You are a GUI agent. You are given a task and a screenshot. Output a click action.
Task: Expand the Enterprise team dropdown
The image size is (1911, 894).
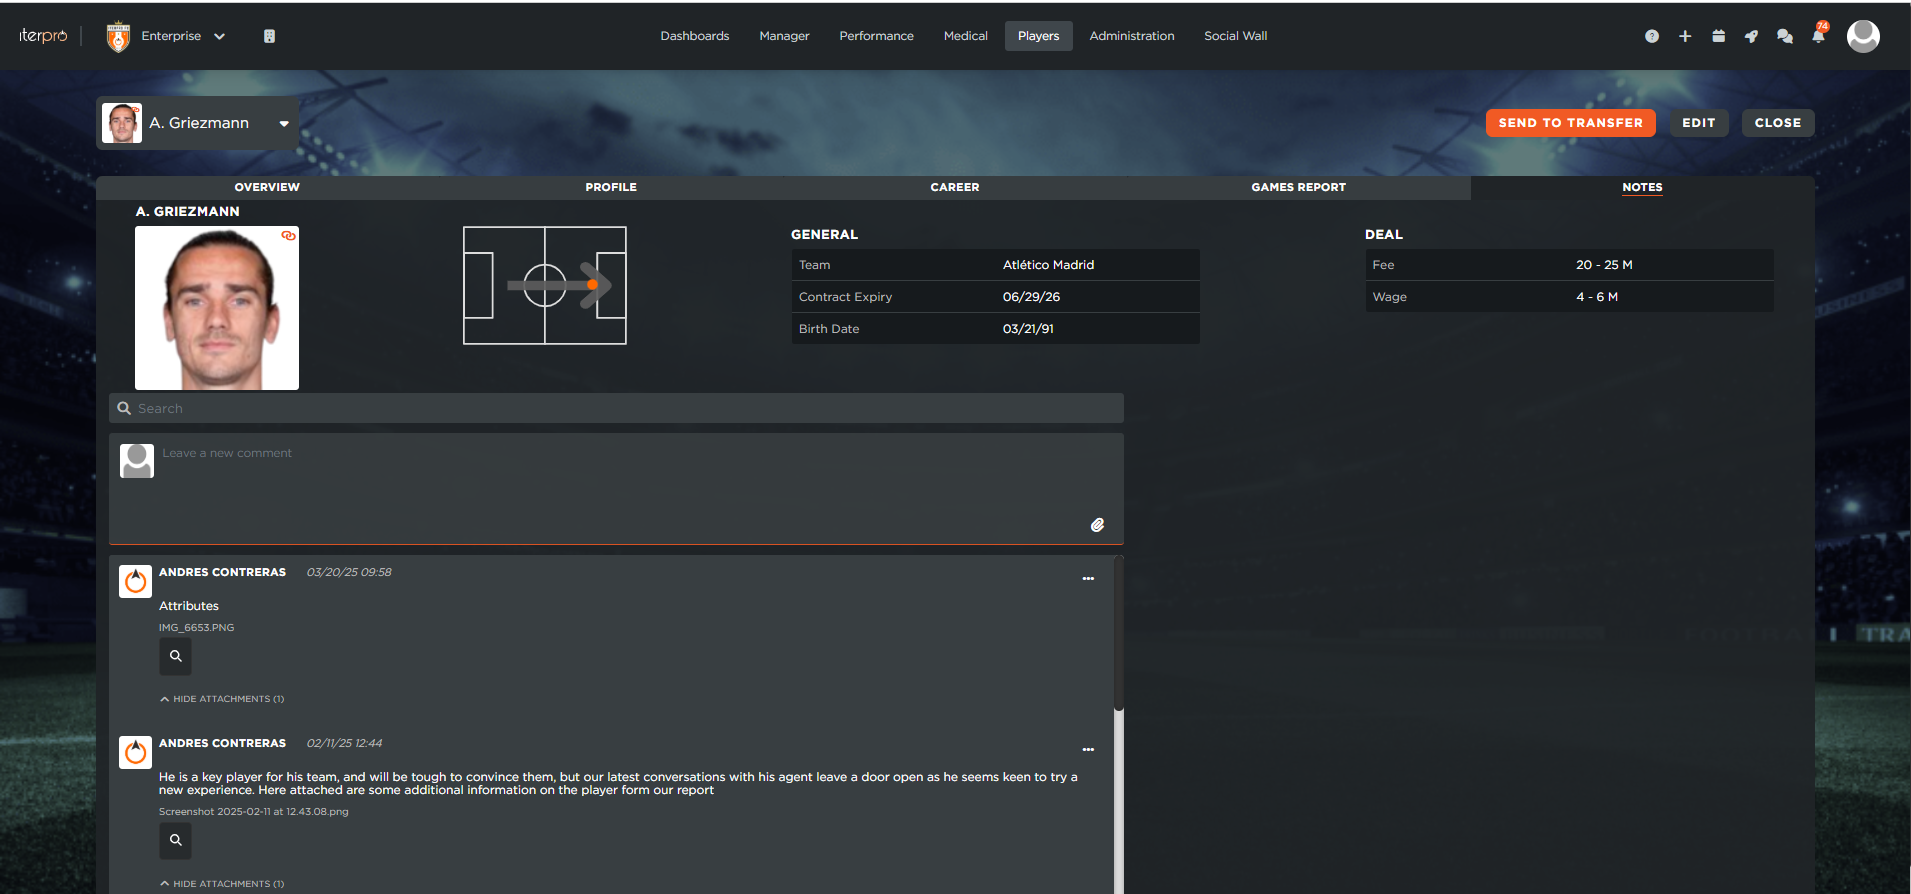[x=219, y=36]
